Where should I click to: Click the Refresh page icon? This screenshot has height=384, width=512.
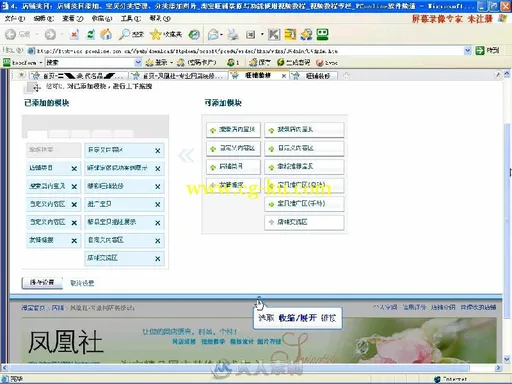point(90,34)
